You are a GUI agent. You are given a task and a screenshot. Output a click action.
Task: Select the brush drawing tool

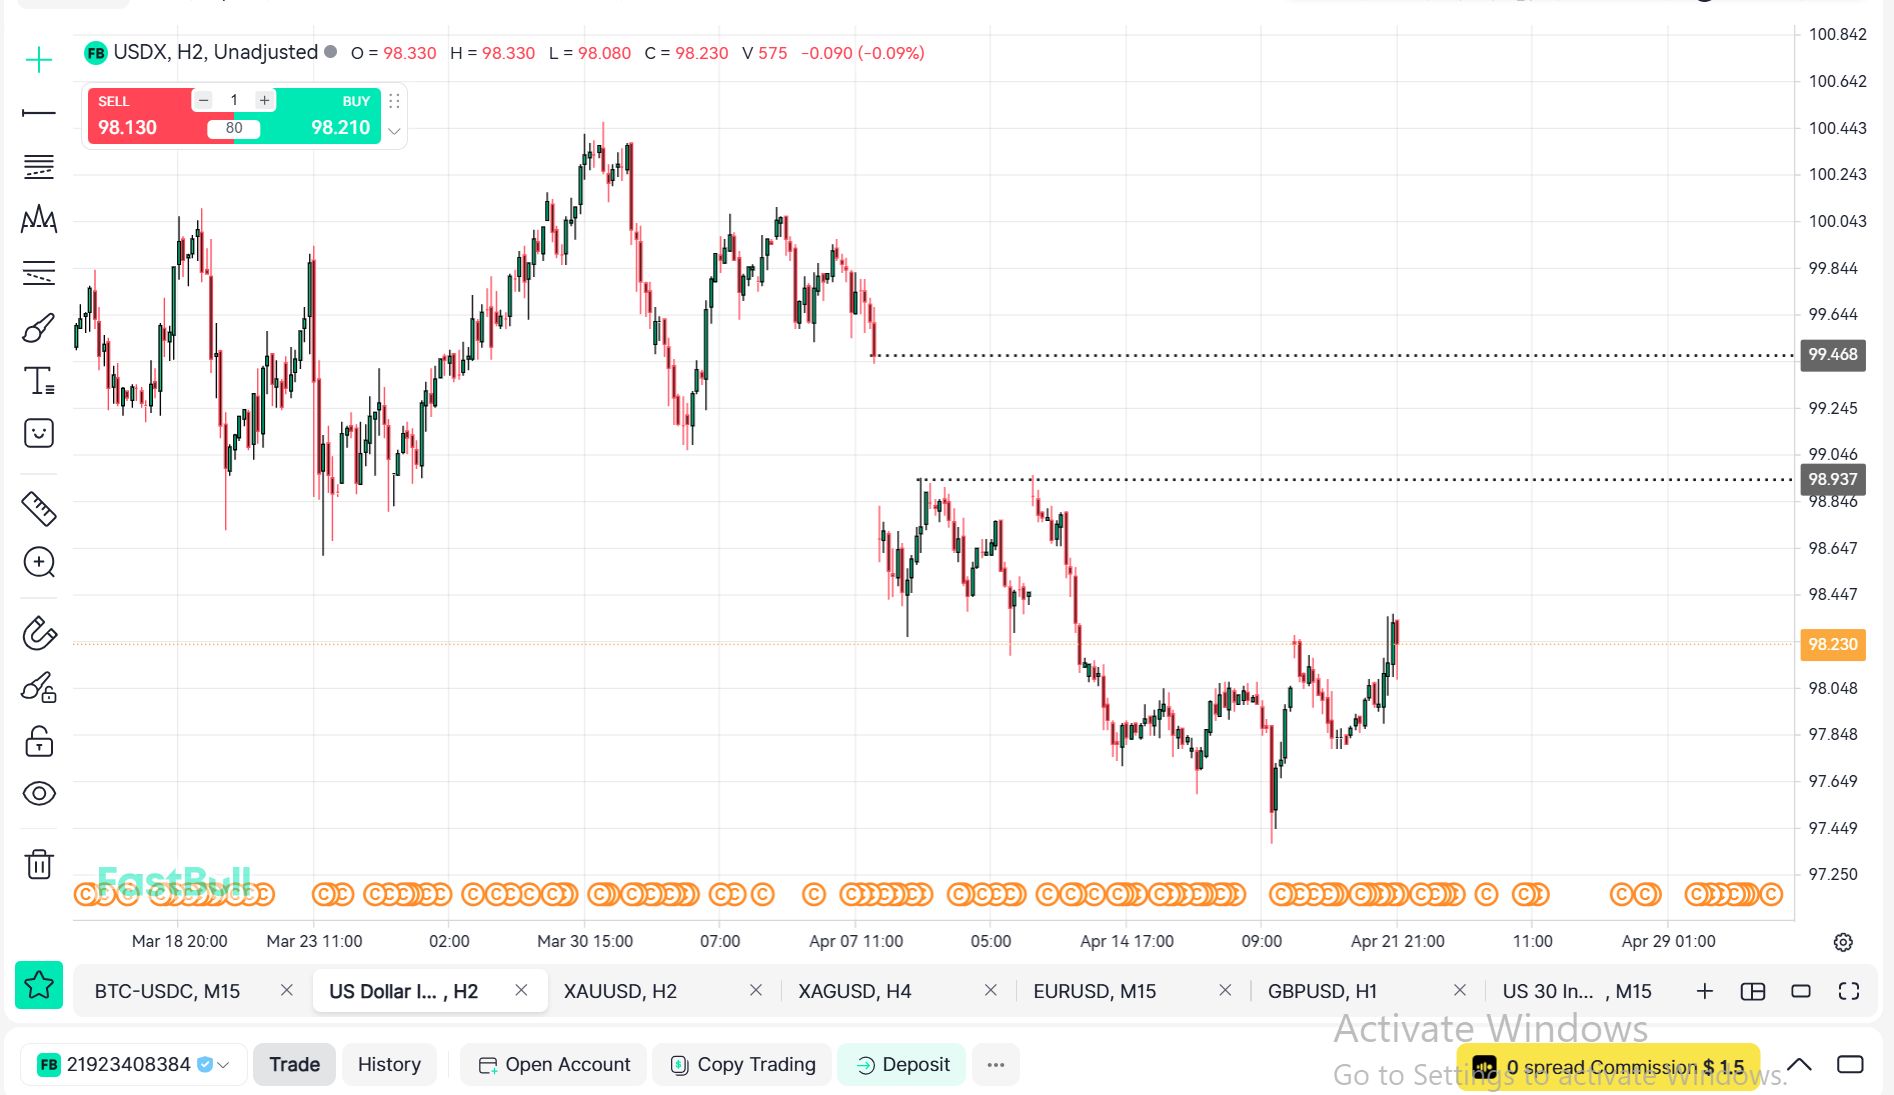[39, 327]
